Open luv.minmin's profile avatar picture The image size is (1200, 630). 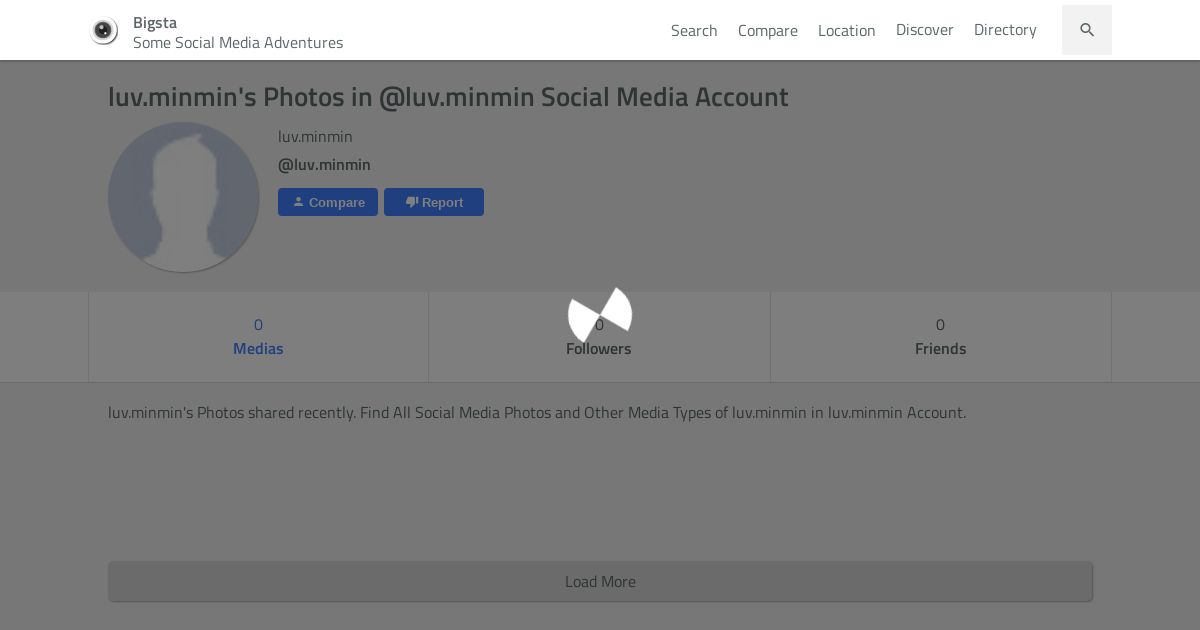pyautogui.click(x=184, y=197)
